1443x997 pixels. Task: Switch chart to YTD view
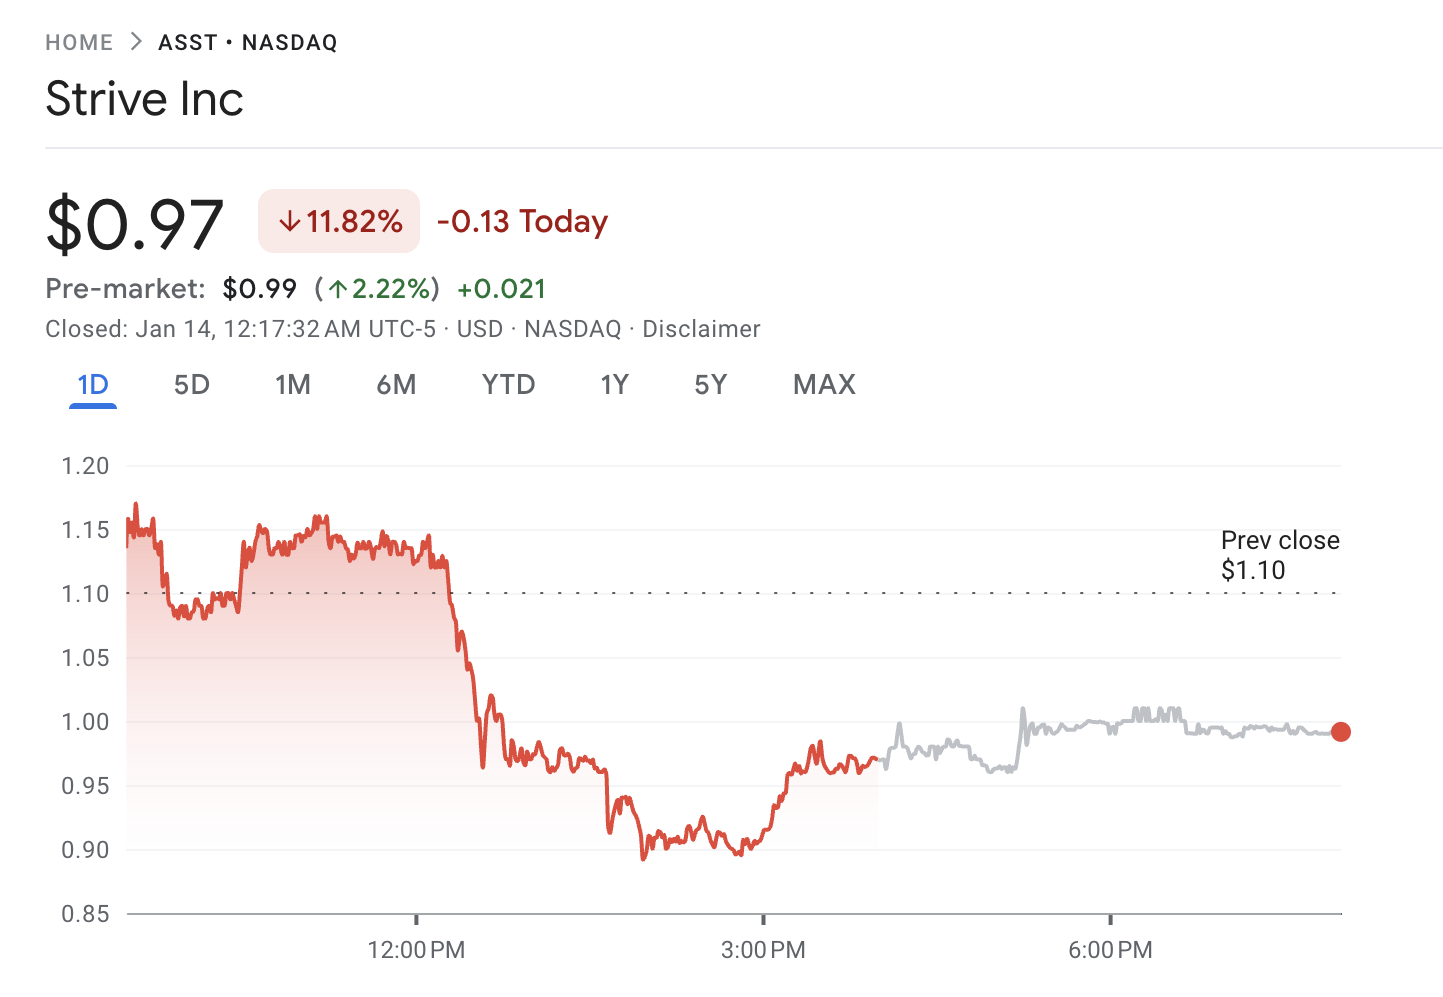coord(508,385)
